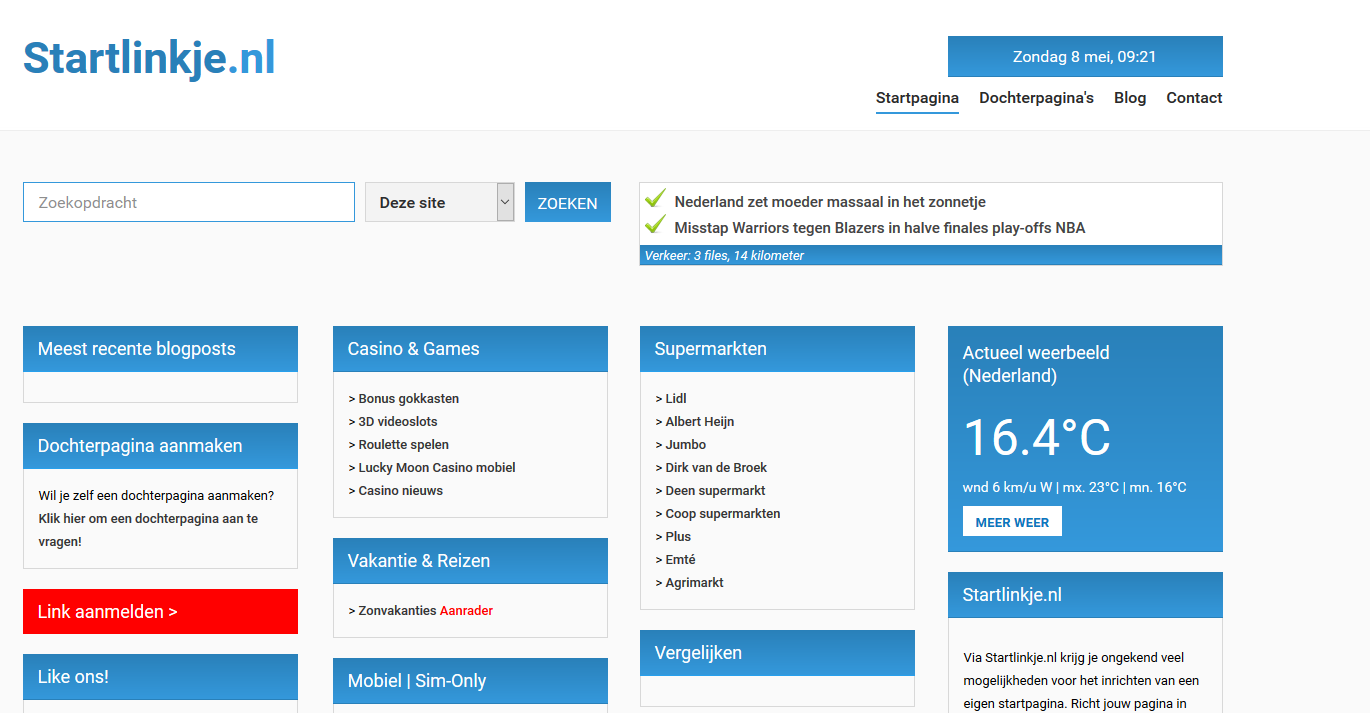Click the Klik hier om een dochterpagina text
The width and height of the screenshot is (1370, 713).
pyautogui.click(x=148, y=530)
